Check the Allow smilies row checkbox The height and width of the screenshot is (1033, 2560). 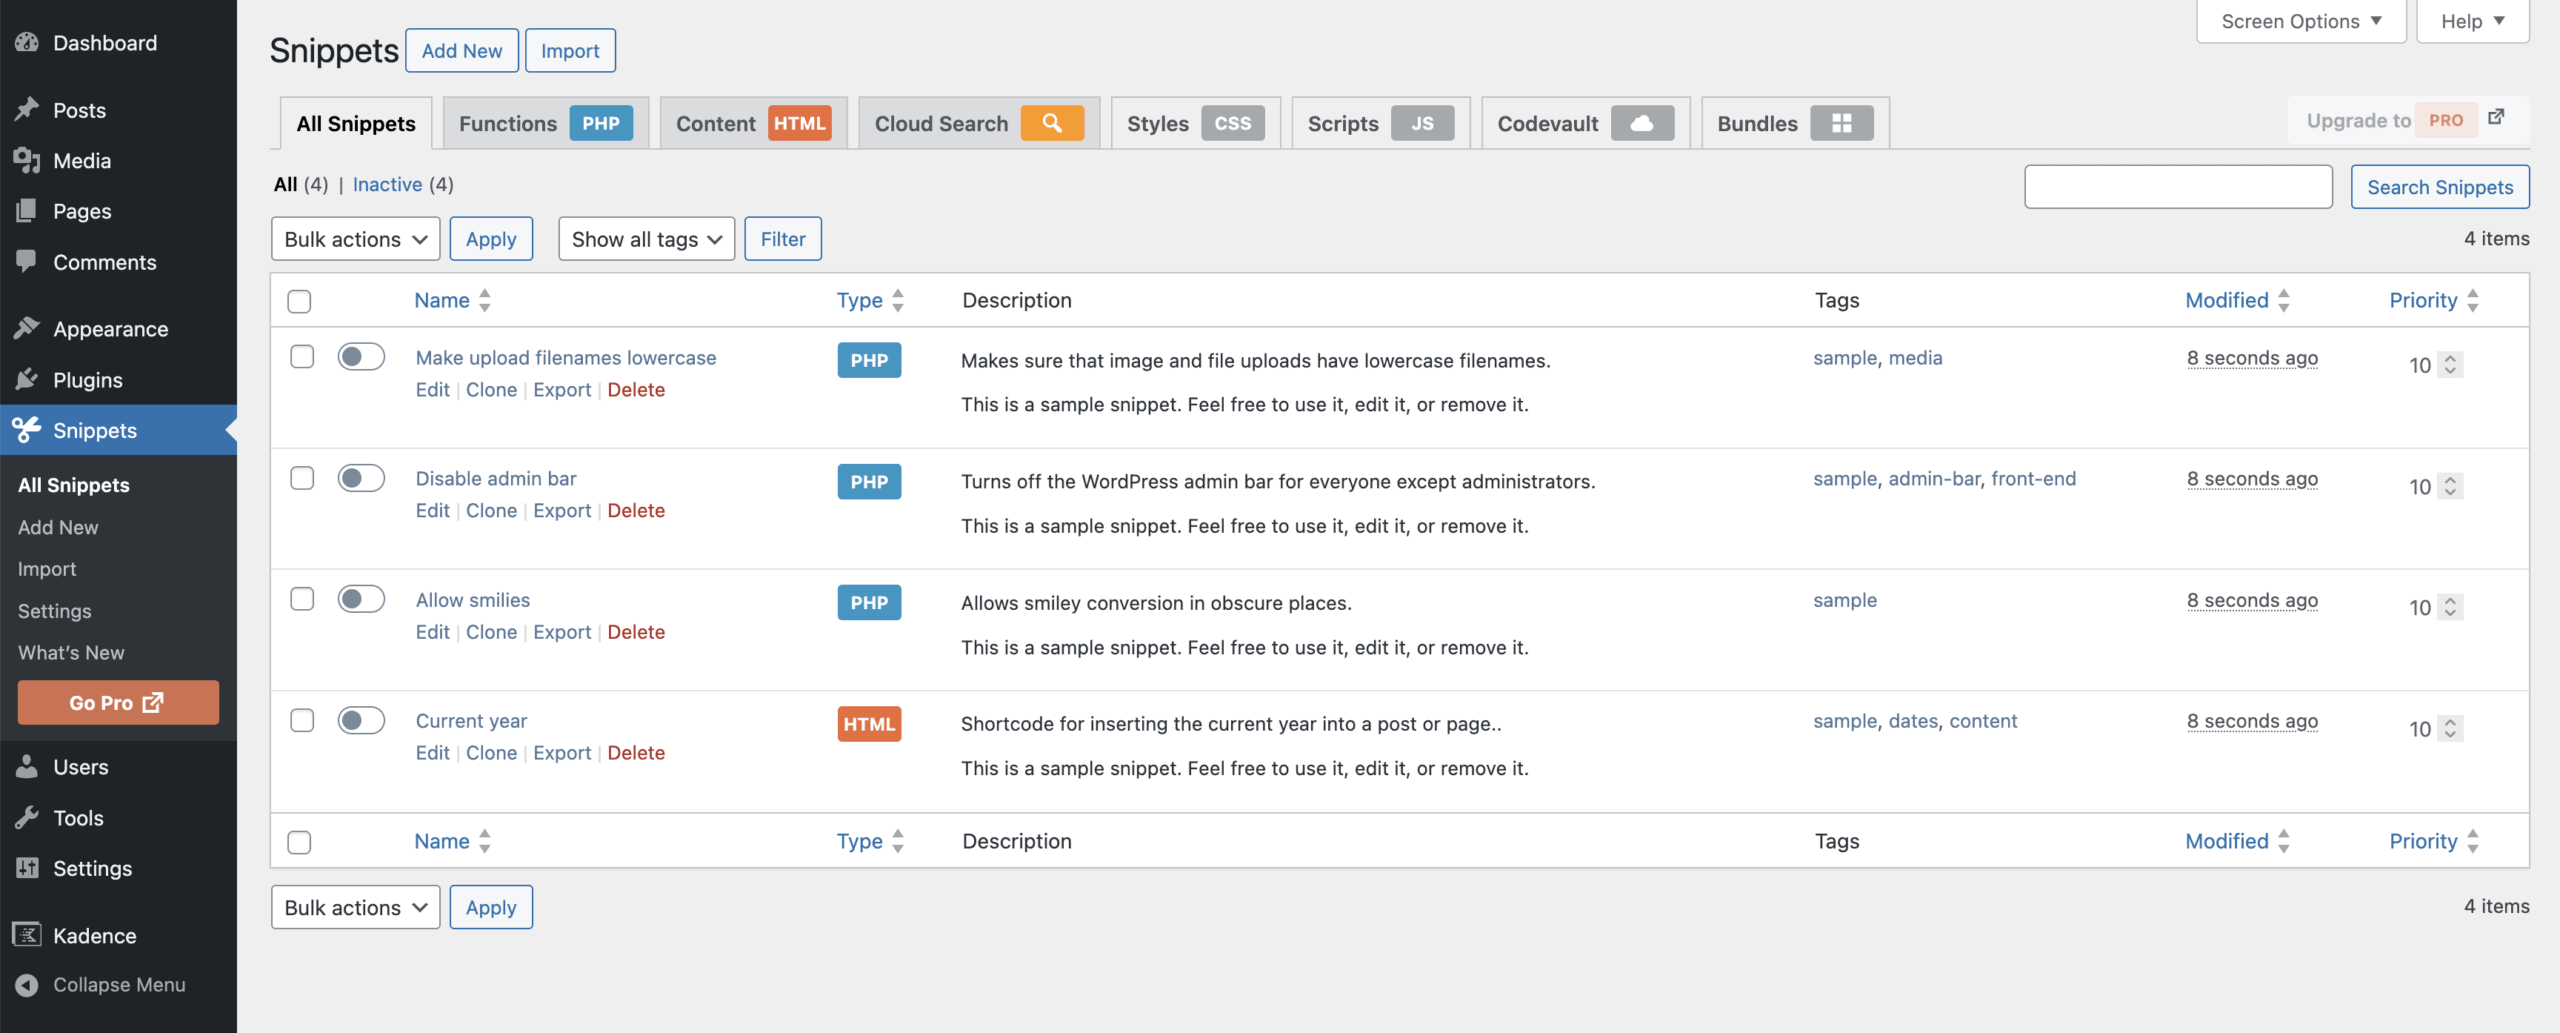[x=300, y=599]
